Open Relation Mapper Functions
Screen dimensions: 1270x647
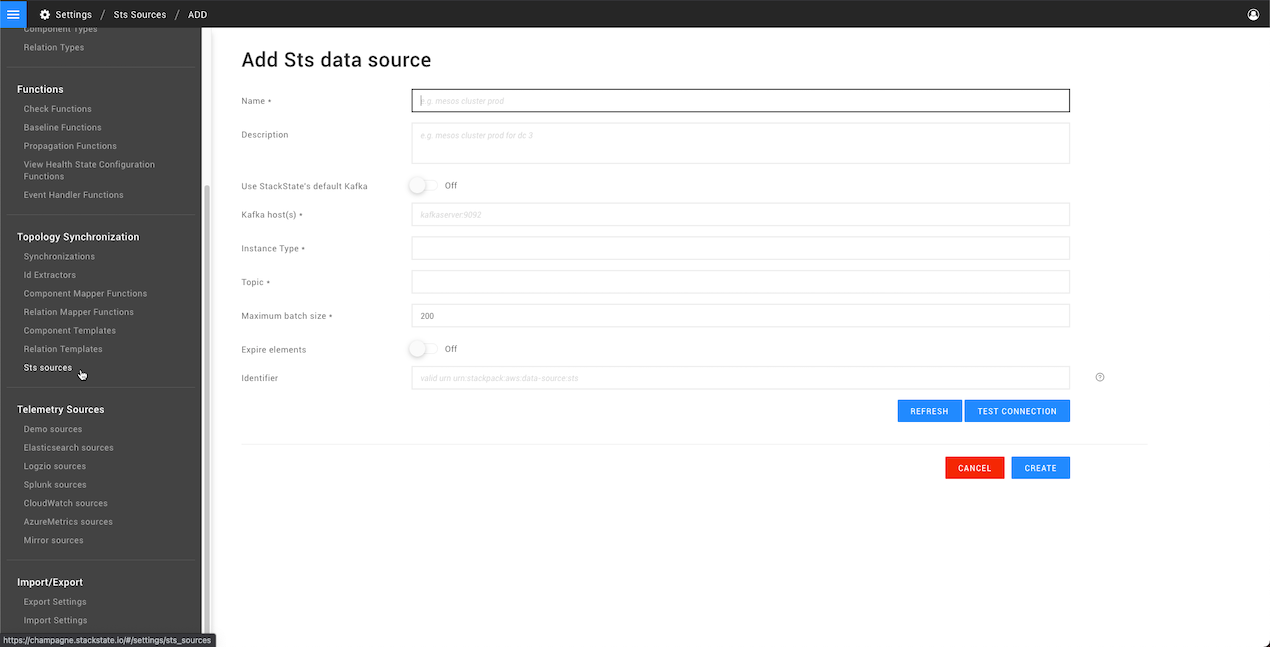(78, 312)
